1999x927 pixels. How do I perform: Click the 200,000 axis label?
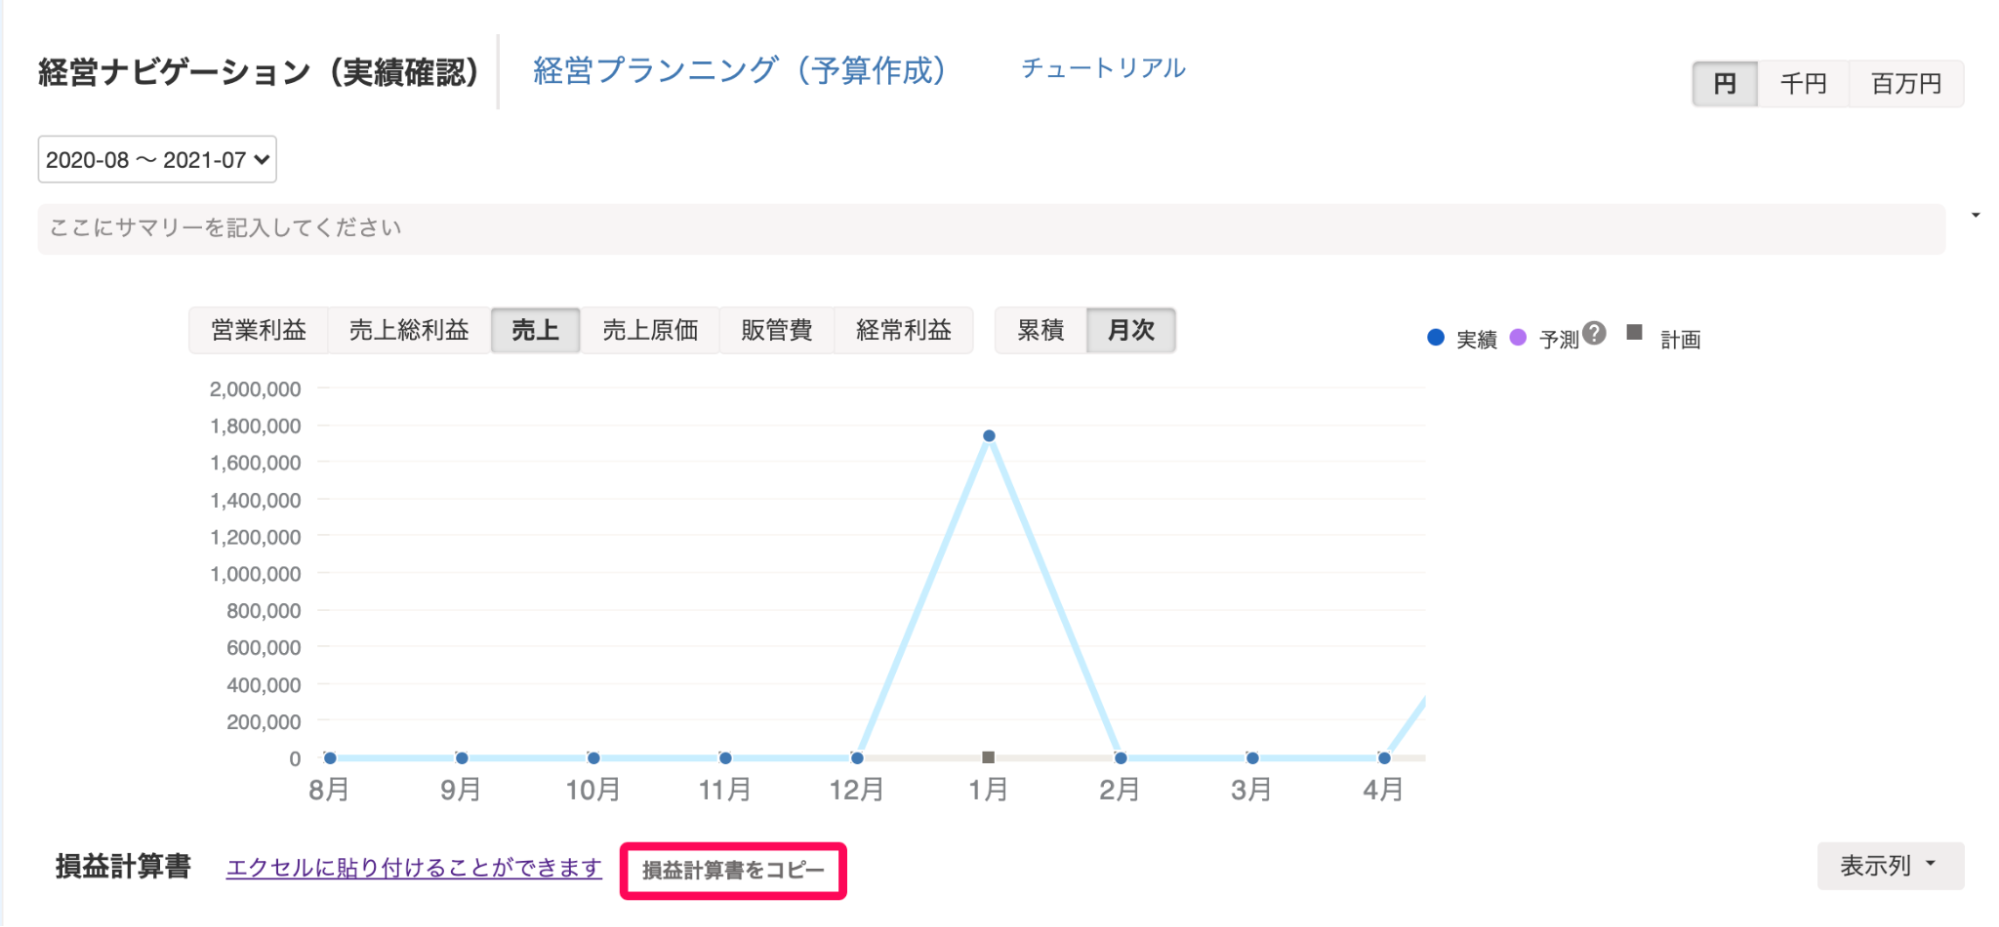click(263, 722)
